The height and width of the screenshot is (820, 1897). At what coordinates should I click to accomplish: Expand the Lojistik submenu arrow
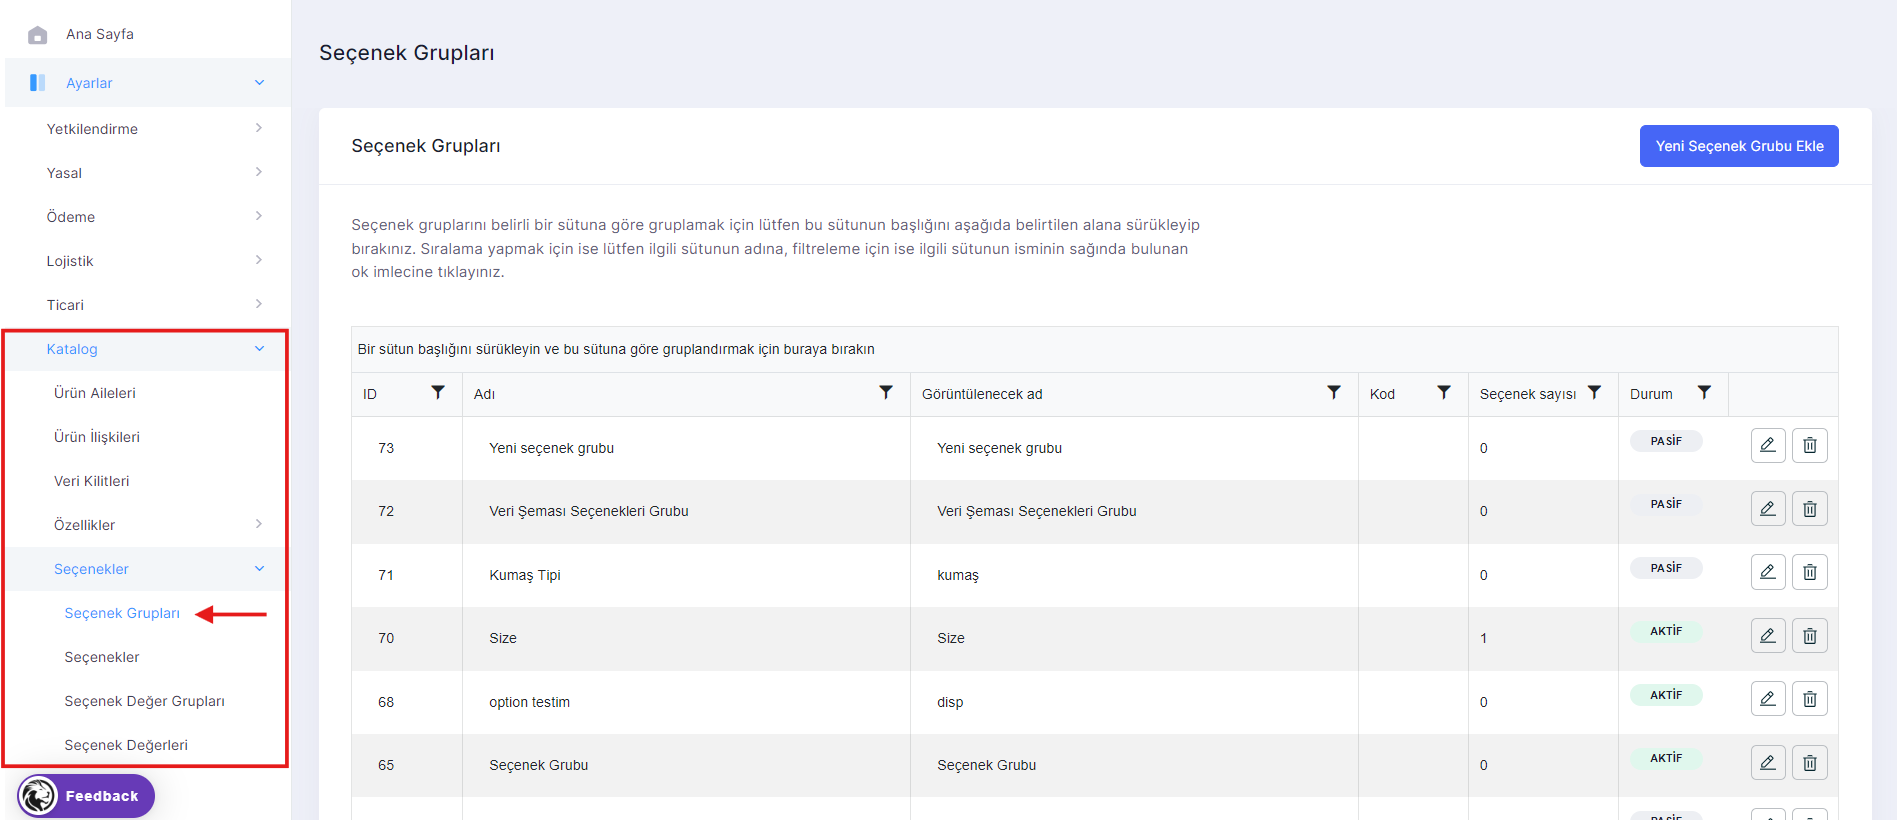pyautogui.click(x=259, y=260)
